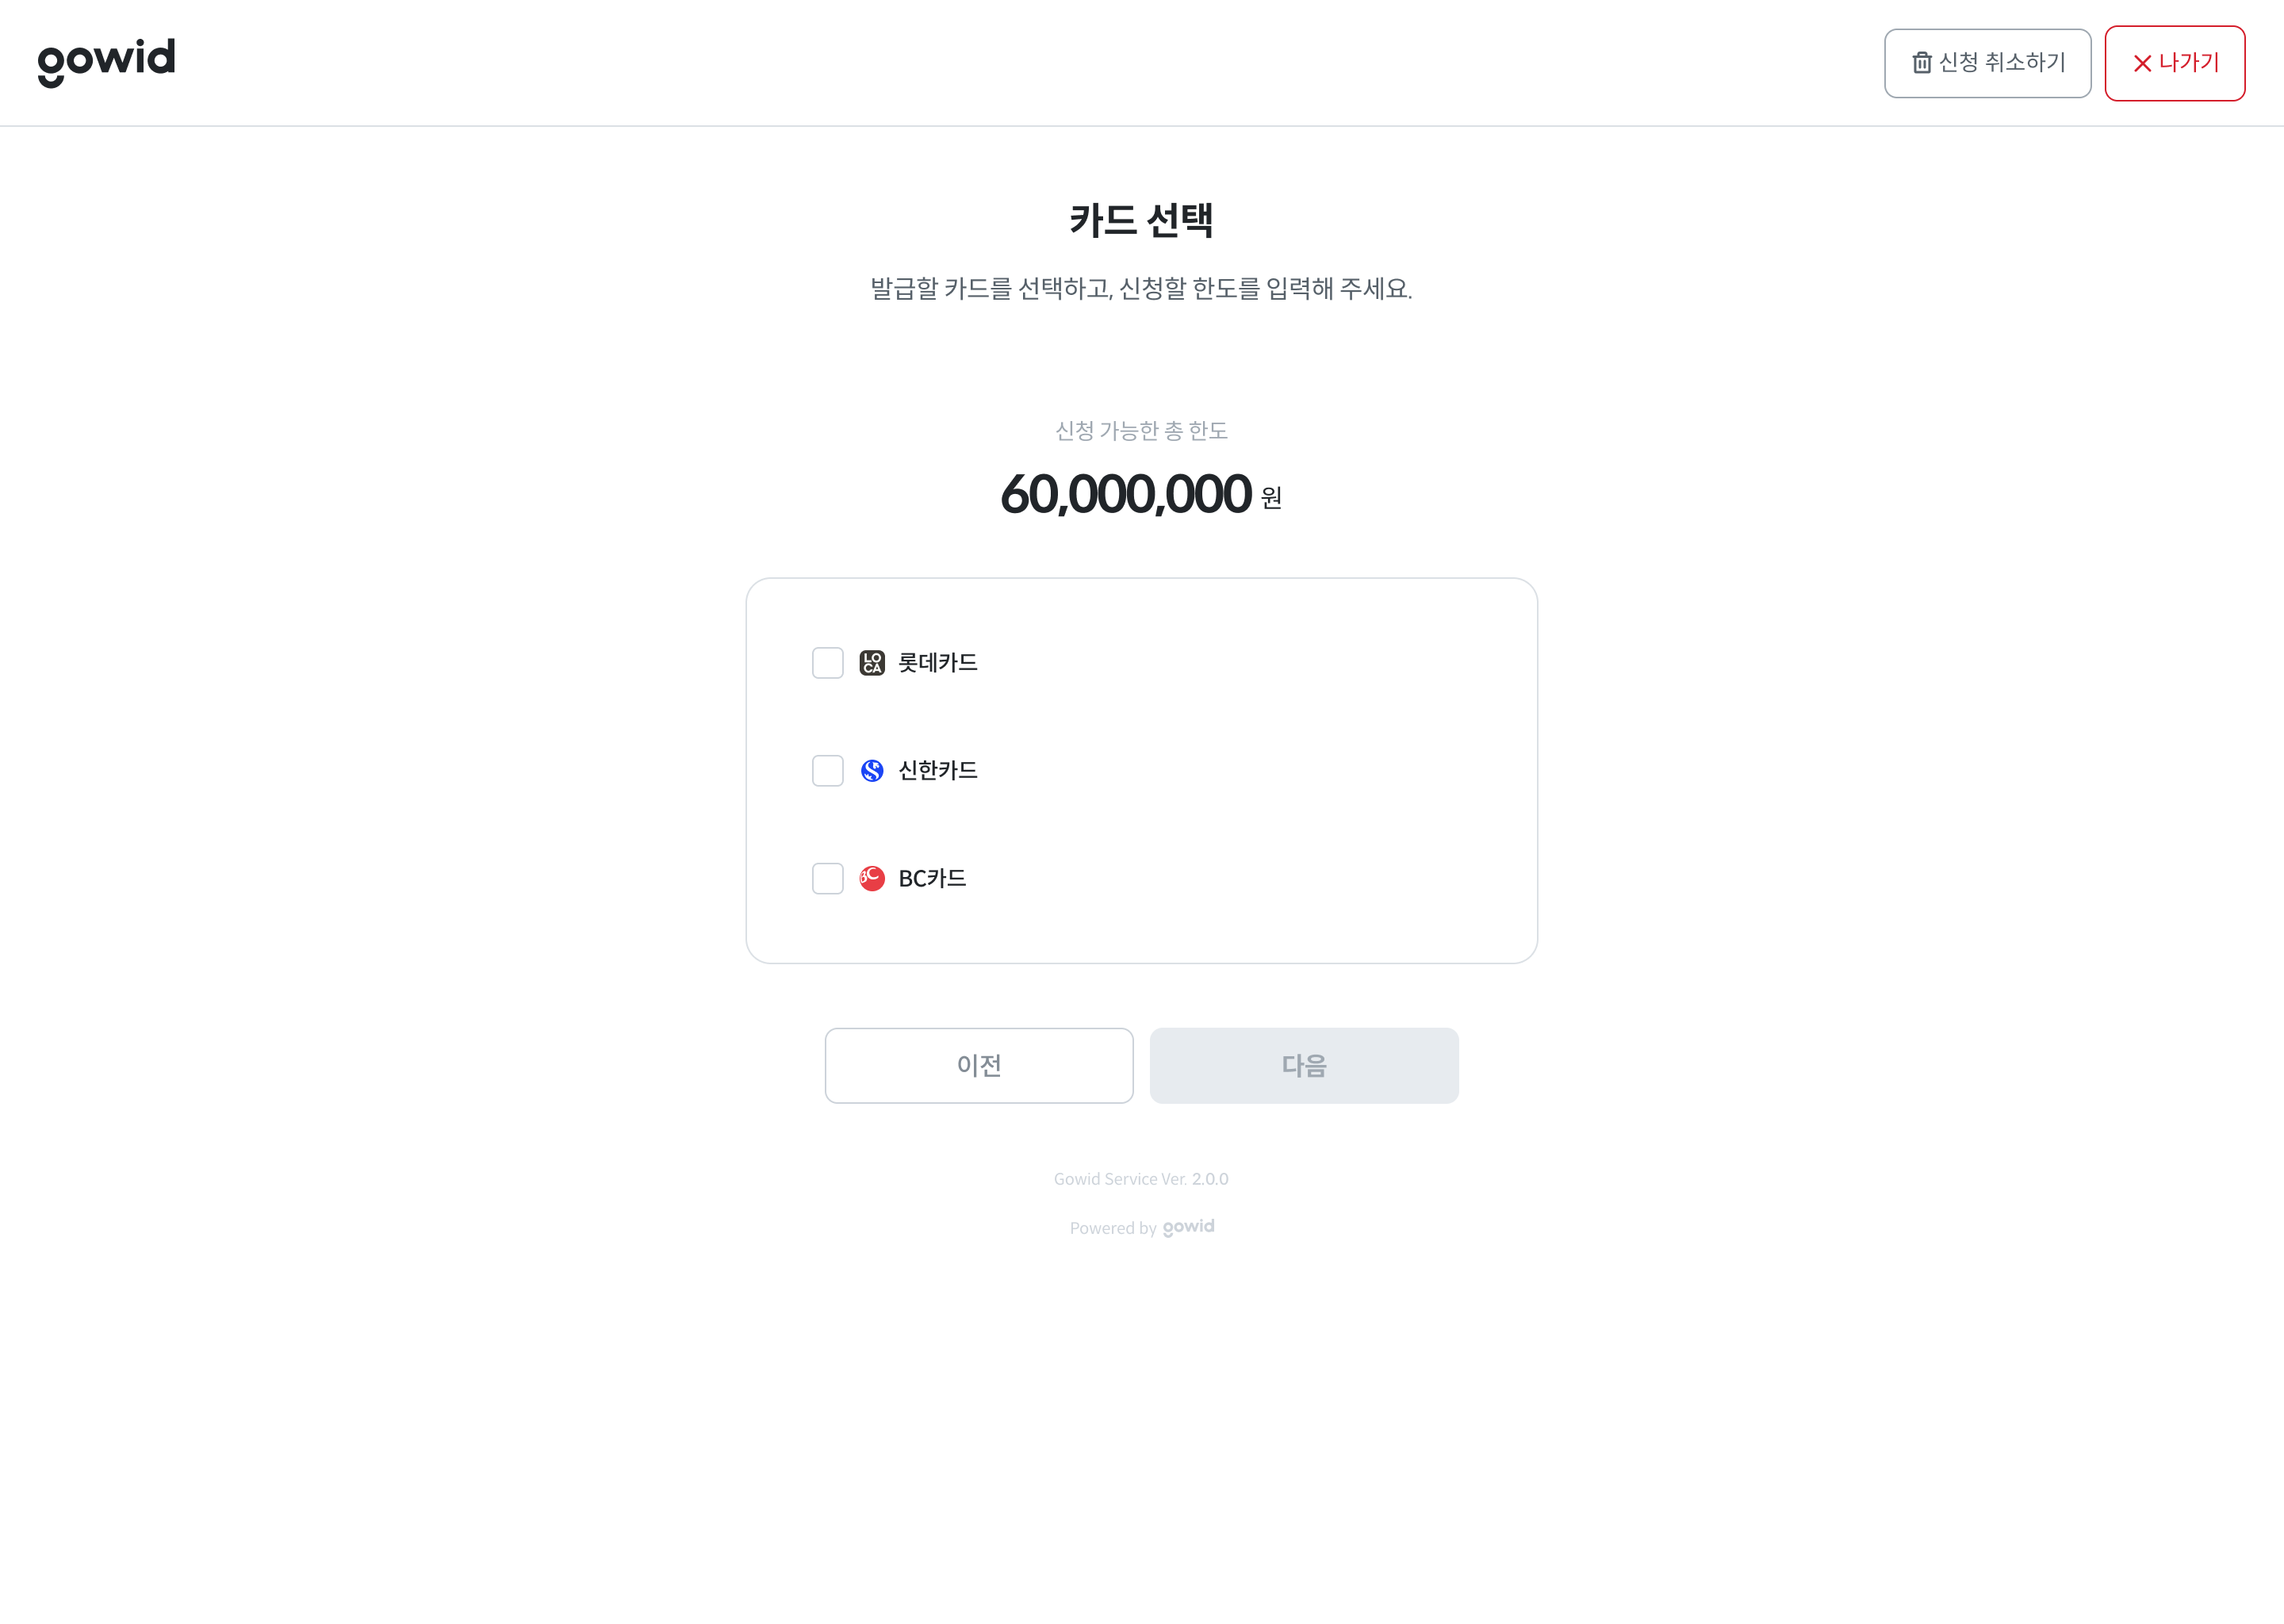The width and height of the screenshot is (2284, 1624).
Task: Cancel the application via 신청 취소하기 text
Action: pyautogui.click(x=2002, y=63)
